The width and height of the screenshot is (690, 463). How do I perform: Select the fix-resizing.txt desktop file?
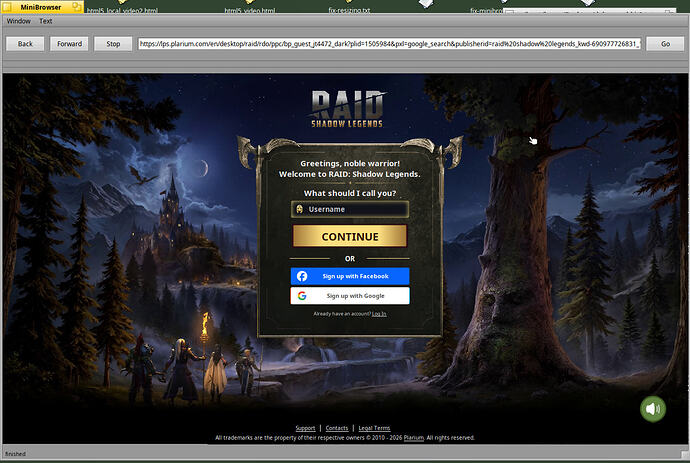click(x=349, y=8)
